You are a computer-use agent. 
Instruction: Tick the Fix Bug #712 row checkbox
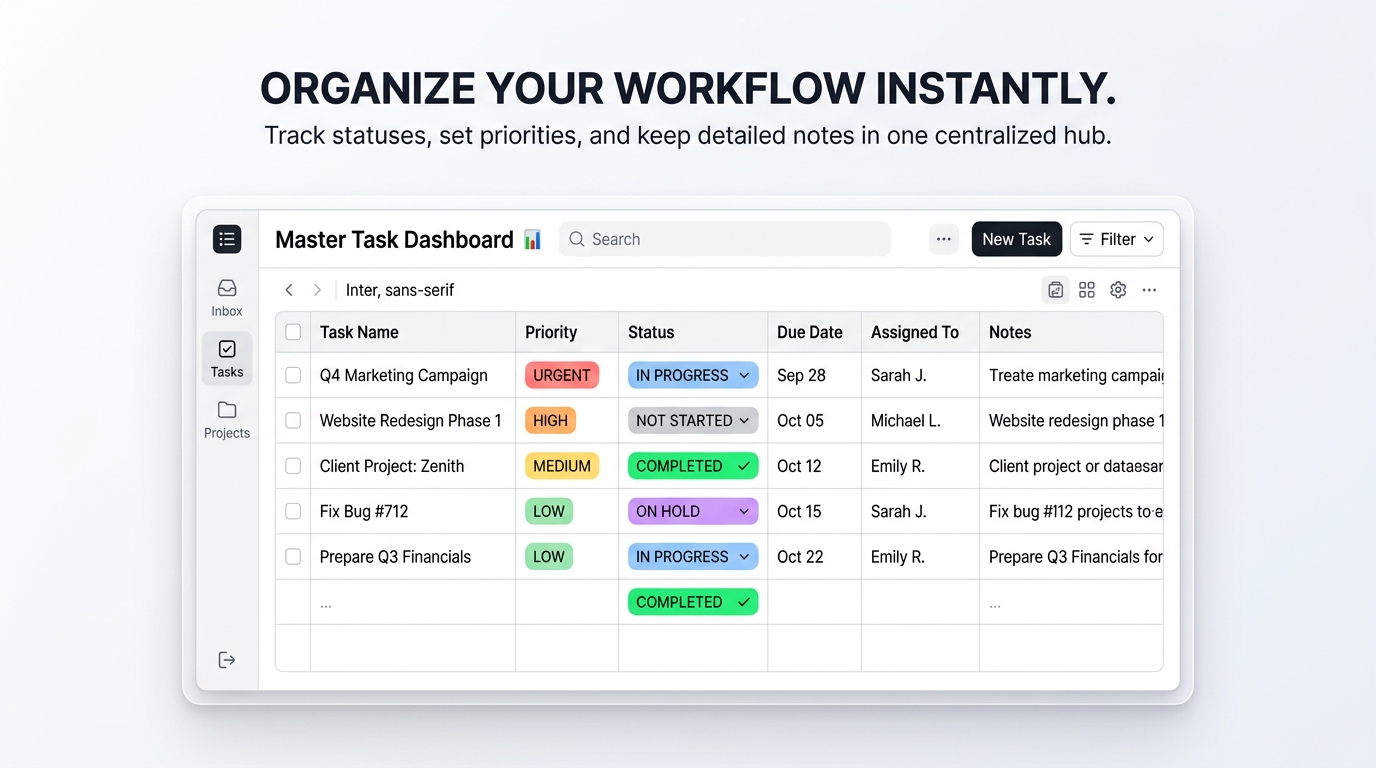click(293, 511)
